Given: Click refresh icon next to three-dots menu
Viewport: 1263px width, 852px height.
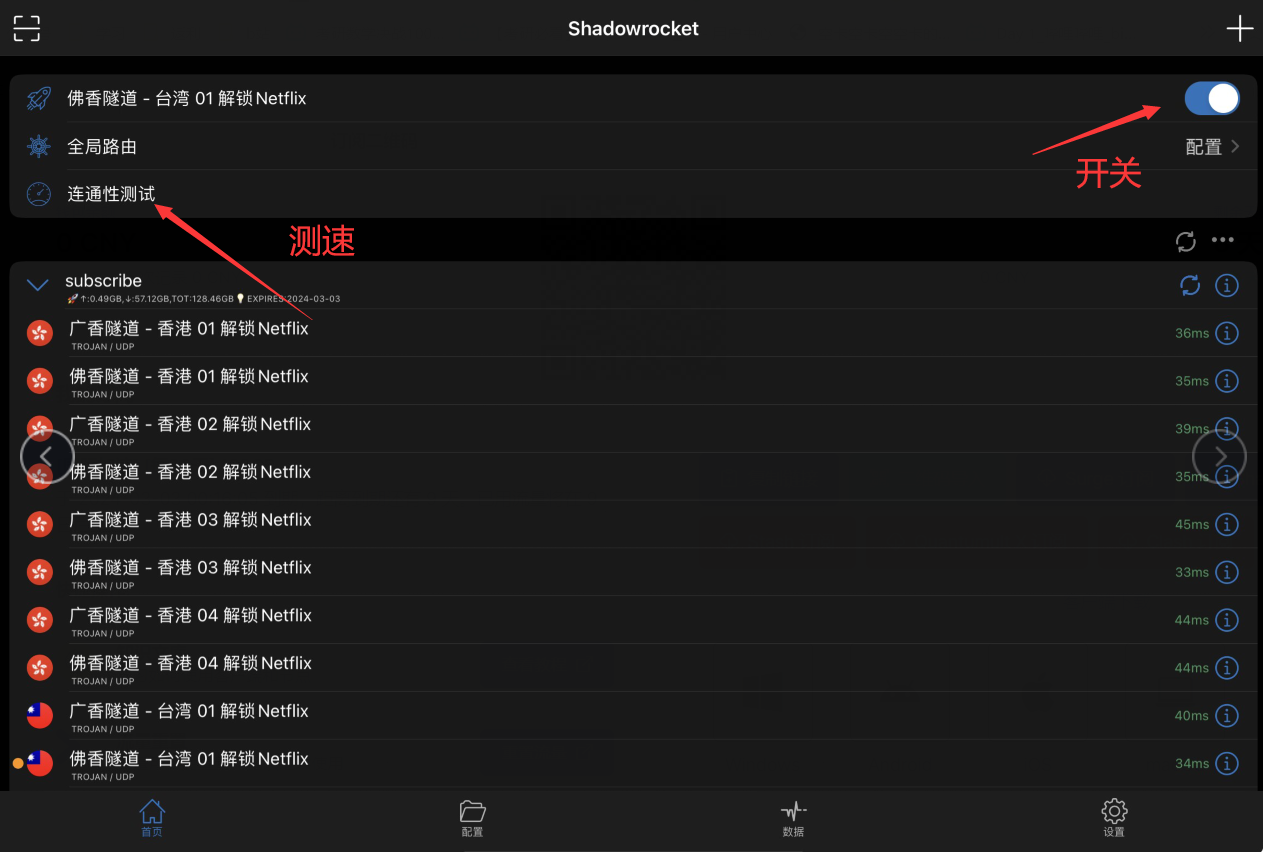Looking at the screenshot, I should tap(1186, 240).
